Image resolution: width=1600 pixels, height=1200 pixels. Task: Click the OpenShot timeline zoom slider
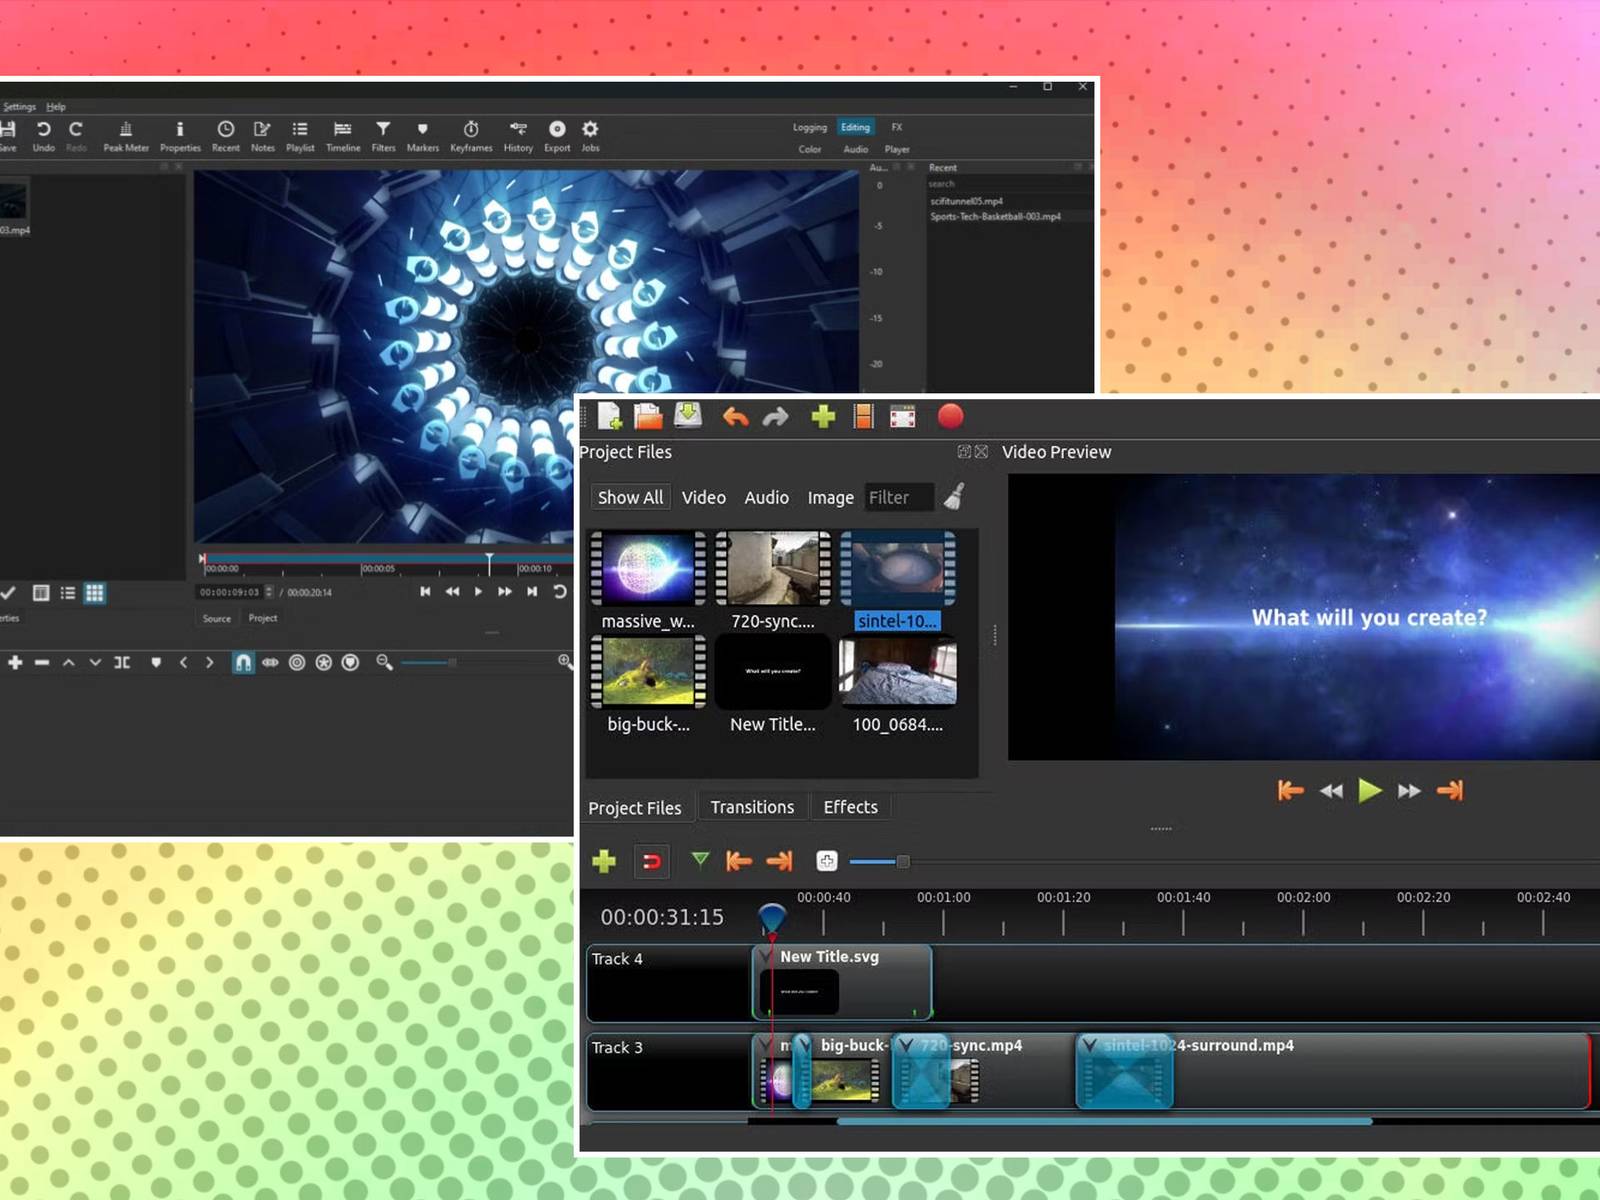click(880, 861)
